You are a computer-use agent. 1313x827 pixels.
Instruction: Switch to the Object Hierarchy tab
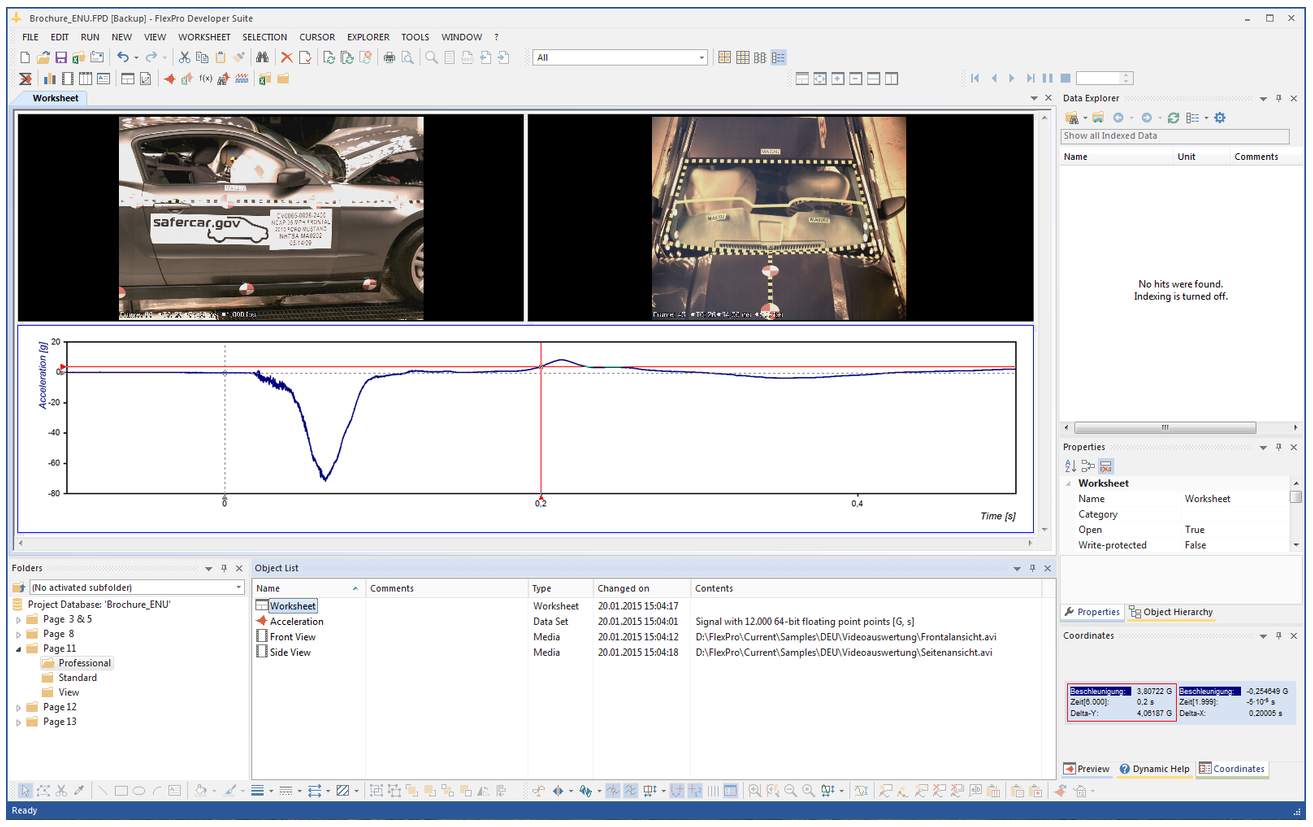1170,612
